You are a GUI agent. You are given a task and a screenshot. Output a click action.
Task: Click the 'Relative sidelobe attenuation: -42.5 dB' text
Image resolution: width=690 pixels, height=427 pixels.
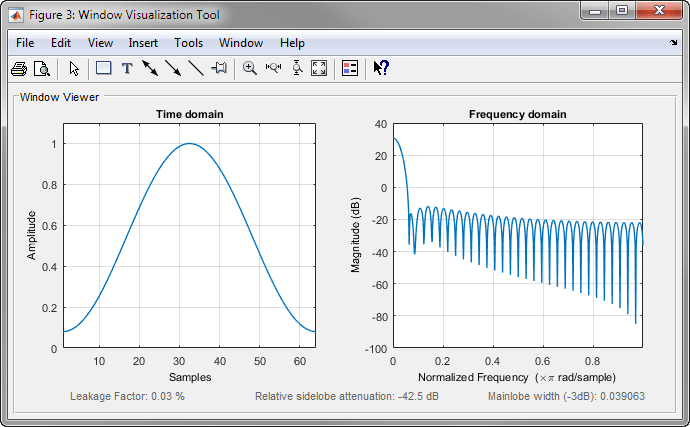coord(347,396)
